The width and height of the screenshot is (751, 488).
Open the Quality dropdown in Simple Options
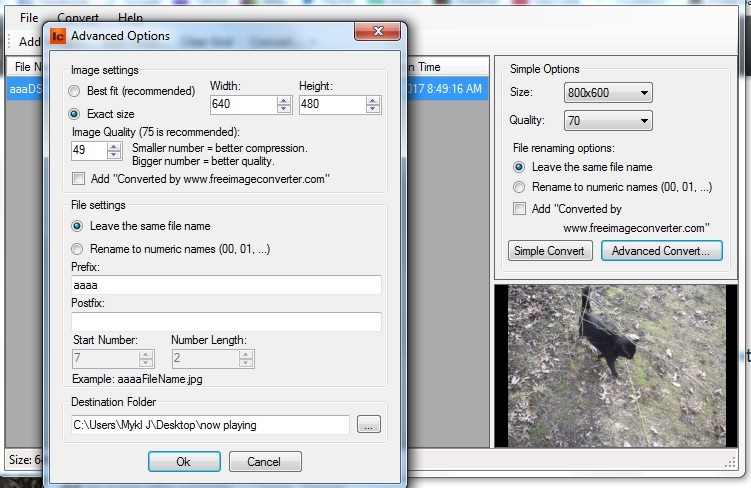(x=608, y=120)
